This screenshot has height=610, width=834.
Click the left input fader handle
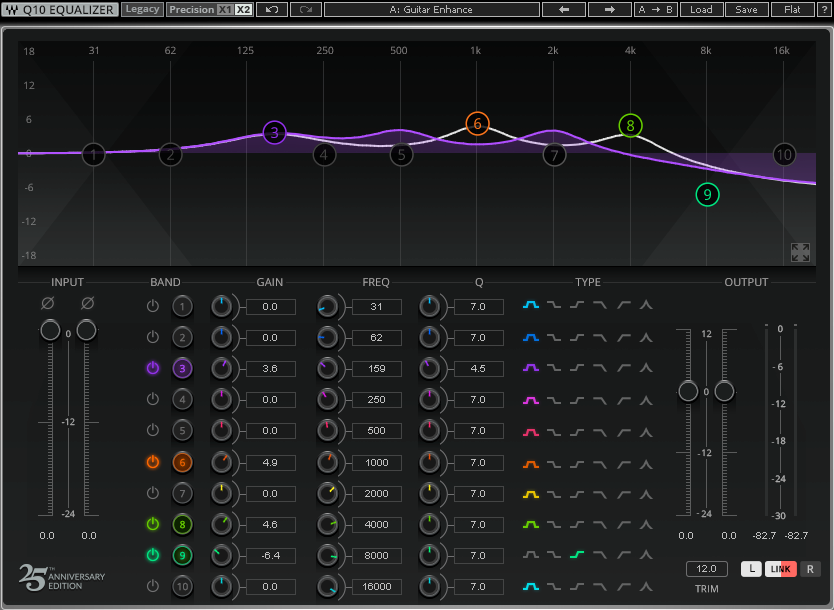coord(50,330)
